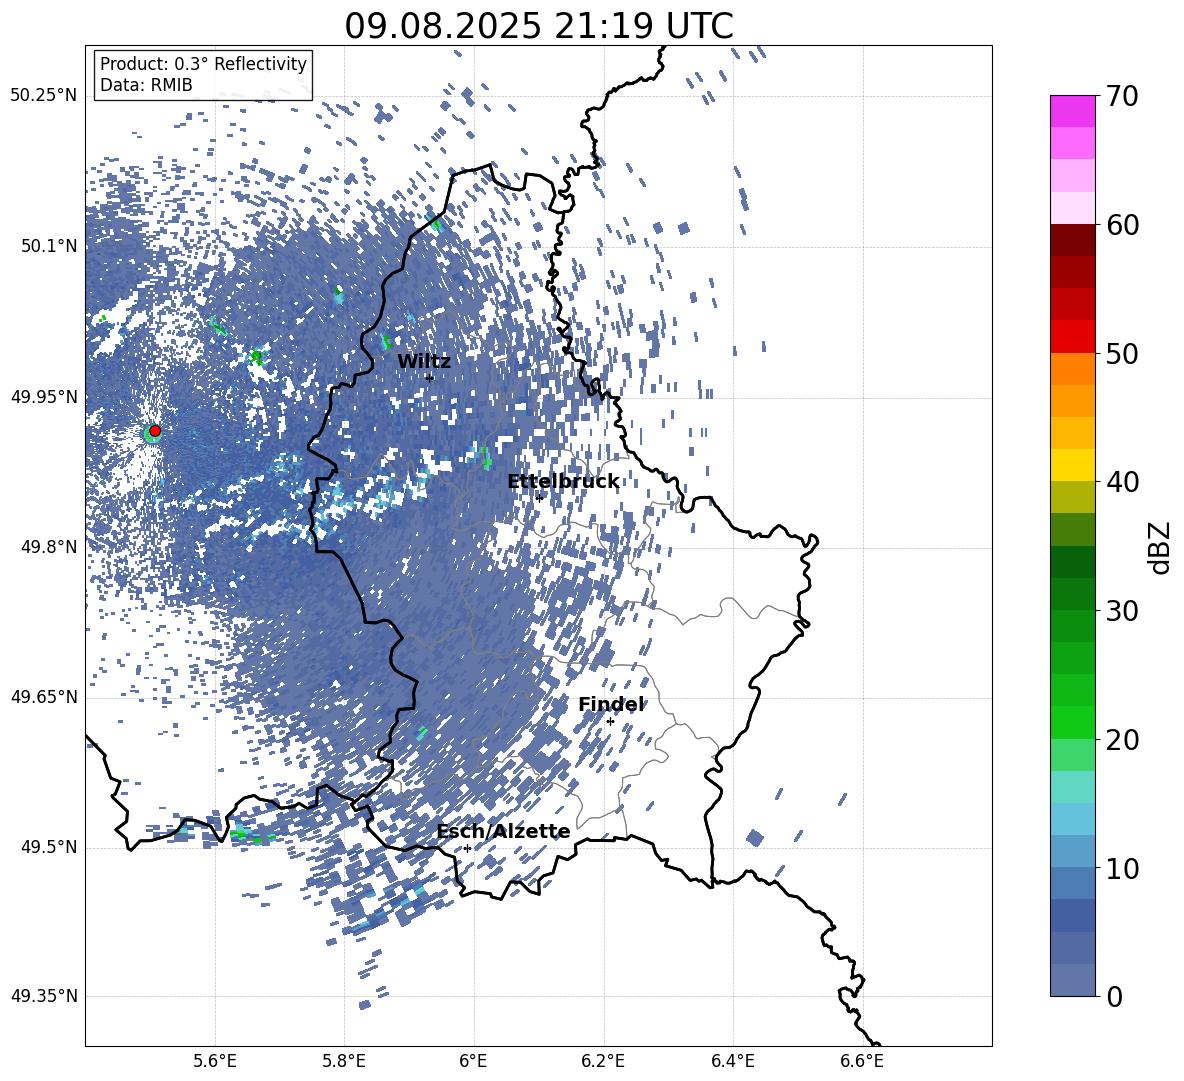The width and height of the screenshot is (1184, 1081).
Task: Click the colorbar value 10
Action: [x=1122, y=869]
